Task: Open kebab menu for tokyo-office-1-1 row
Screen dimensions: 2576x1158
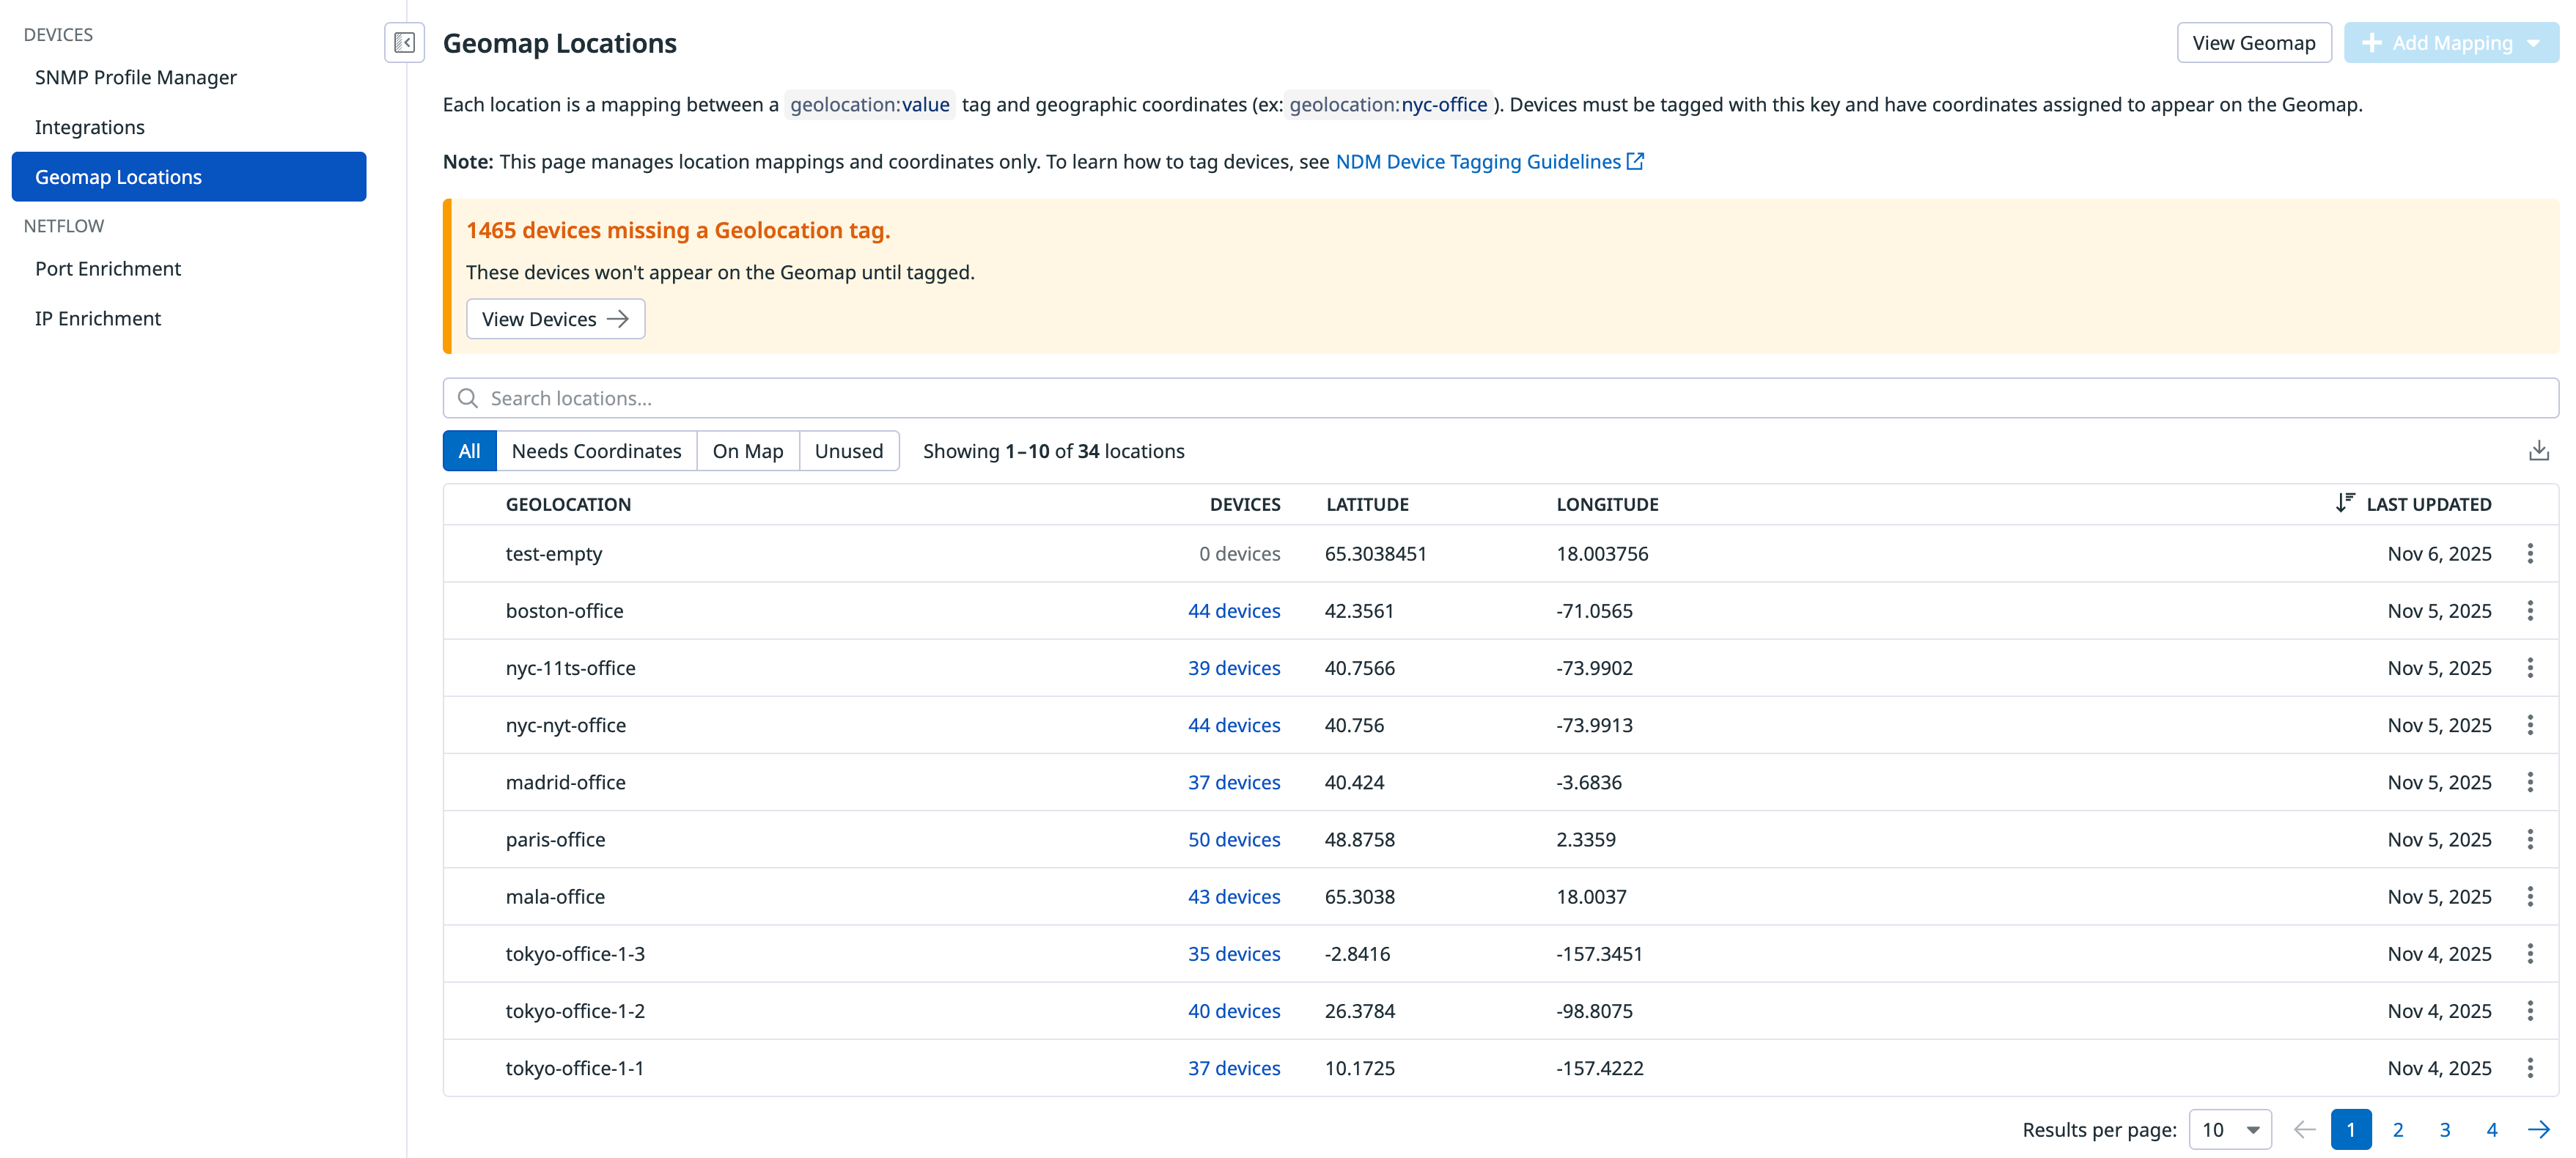Action: click(x=2530, y=1068)
